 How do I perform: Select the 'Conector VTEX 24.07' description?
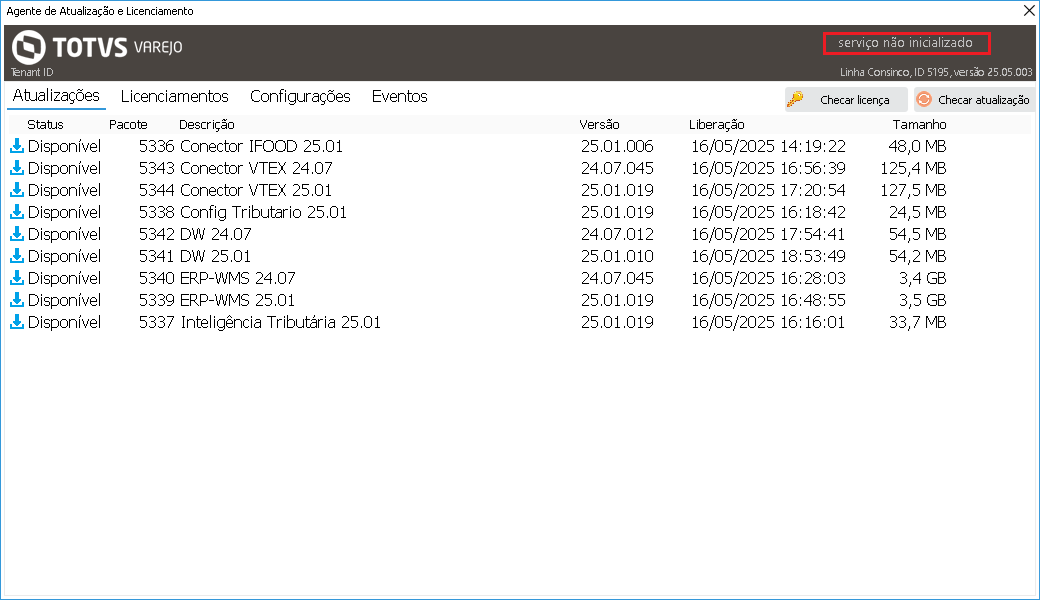(x=256, y=168)
